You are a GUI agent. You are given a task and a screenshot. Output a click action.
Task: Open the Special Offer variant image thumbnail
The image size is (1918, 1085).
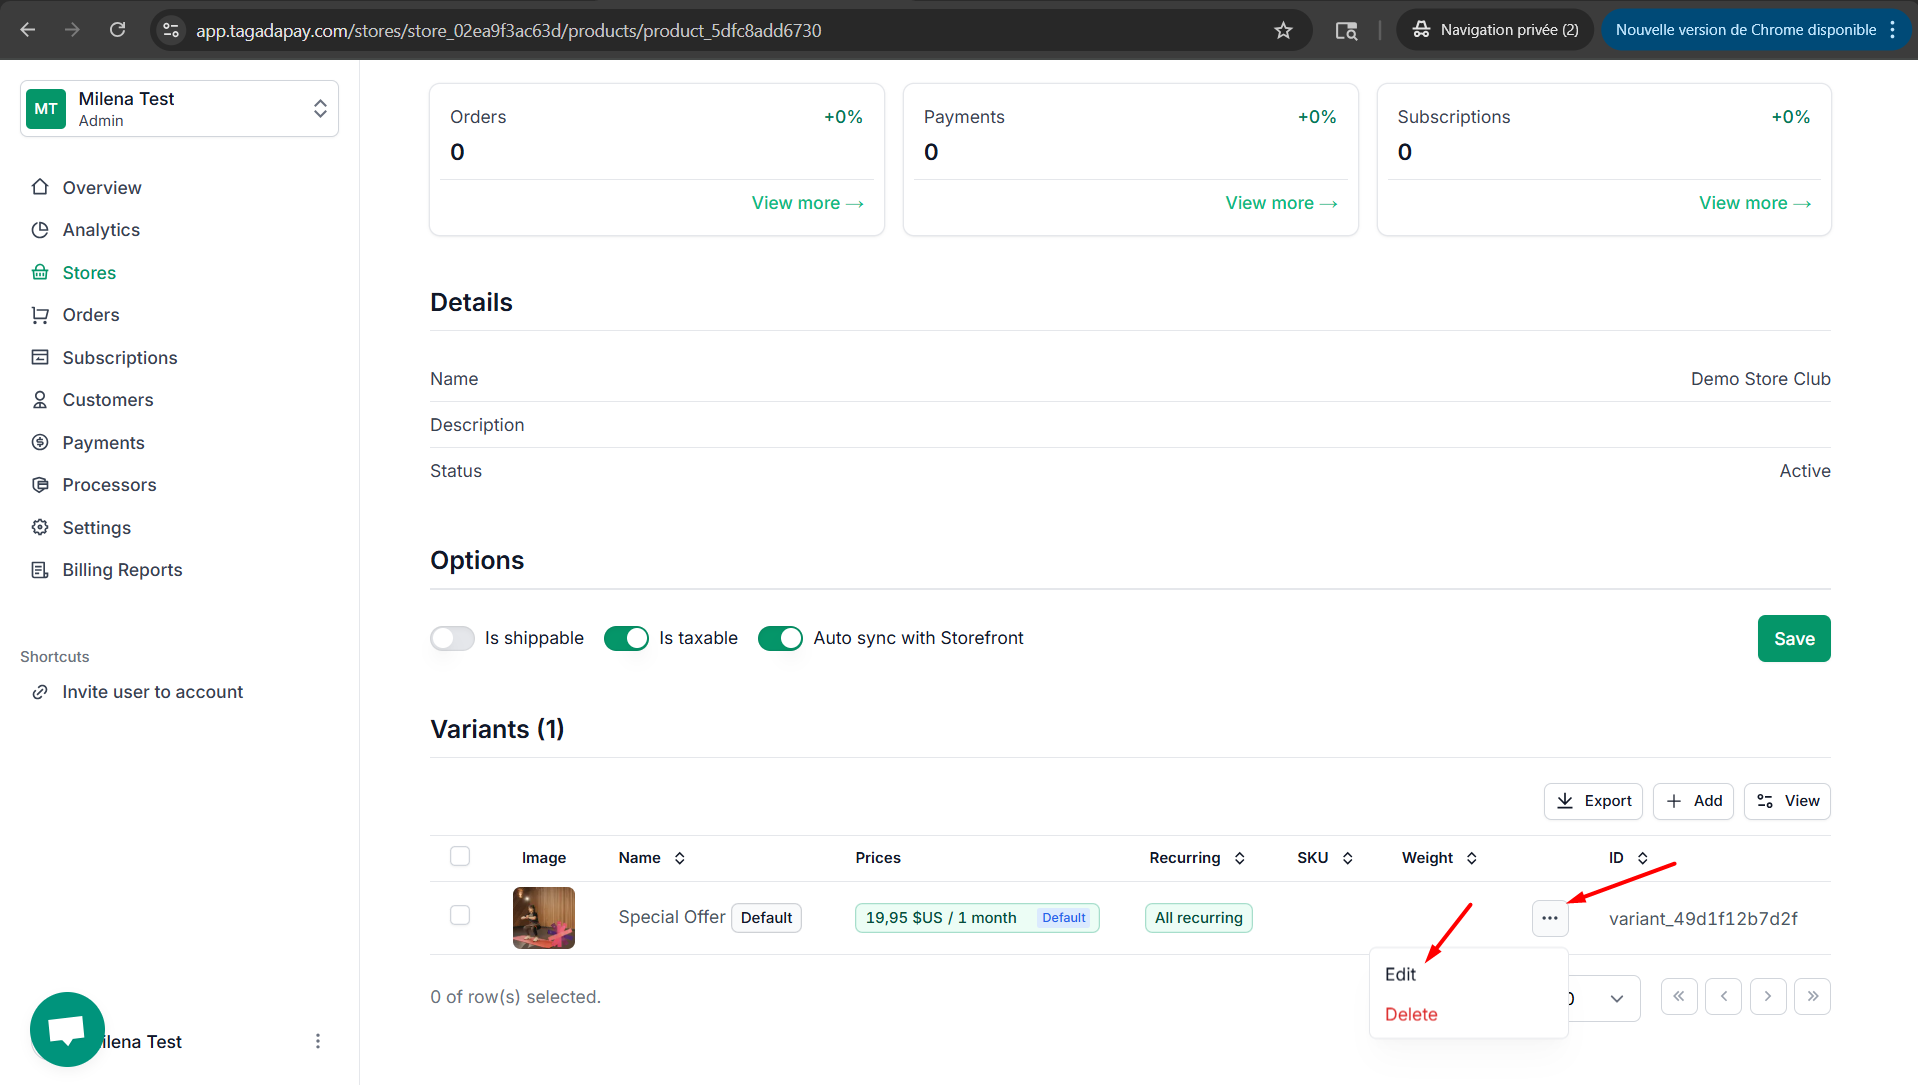pyautogui.click(x=544, y=918)
